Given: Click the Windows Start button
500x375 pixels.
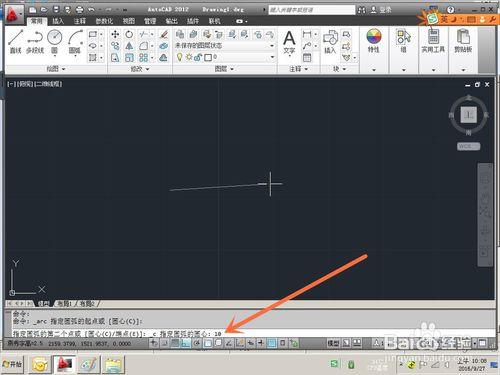Looking at the screenshot, I should pos(13,364).
